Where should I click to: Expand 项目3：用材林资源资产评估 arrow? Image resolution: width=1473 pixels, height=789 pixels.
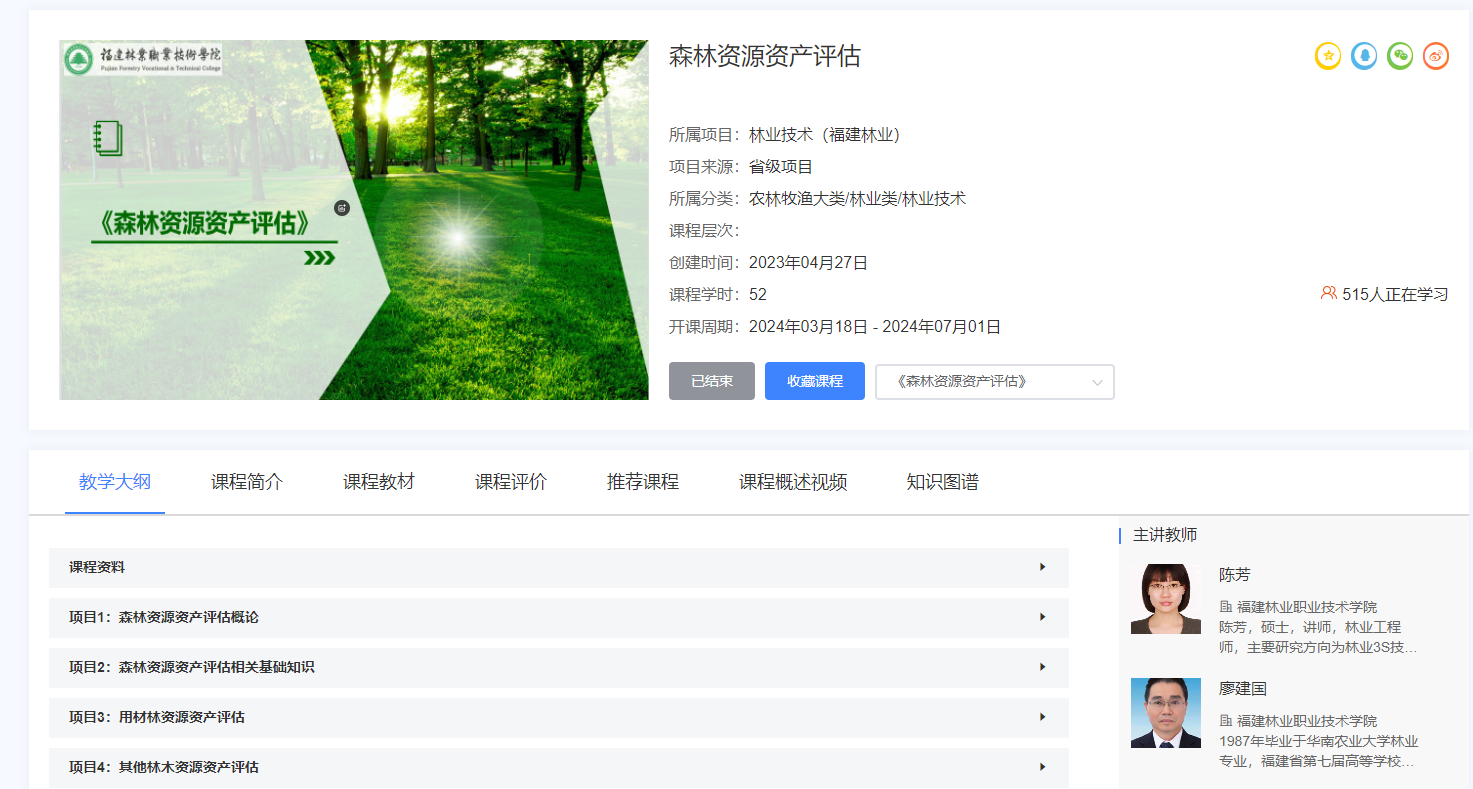point(1042,717)
